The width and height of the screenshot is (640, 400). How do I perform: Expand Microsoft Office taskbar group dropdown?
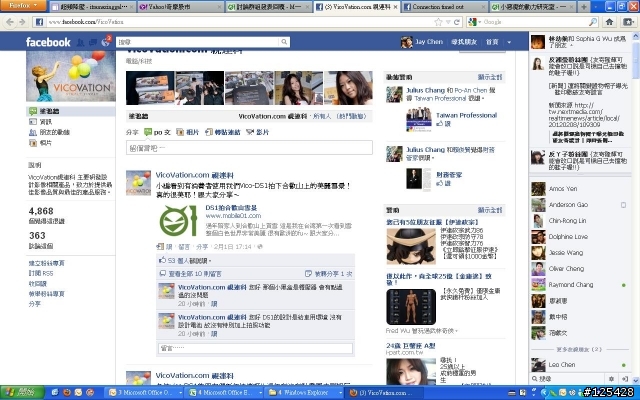click(x=180, y=393)
